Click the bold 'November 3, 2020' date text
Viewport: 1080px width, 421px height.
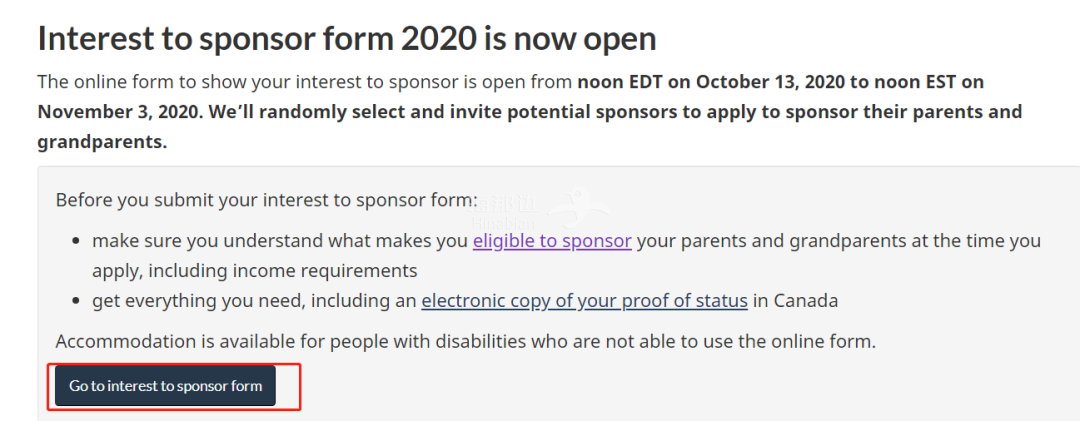(x=120, y=111)
